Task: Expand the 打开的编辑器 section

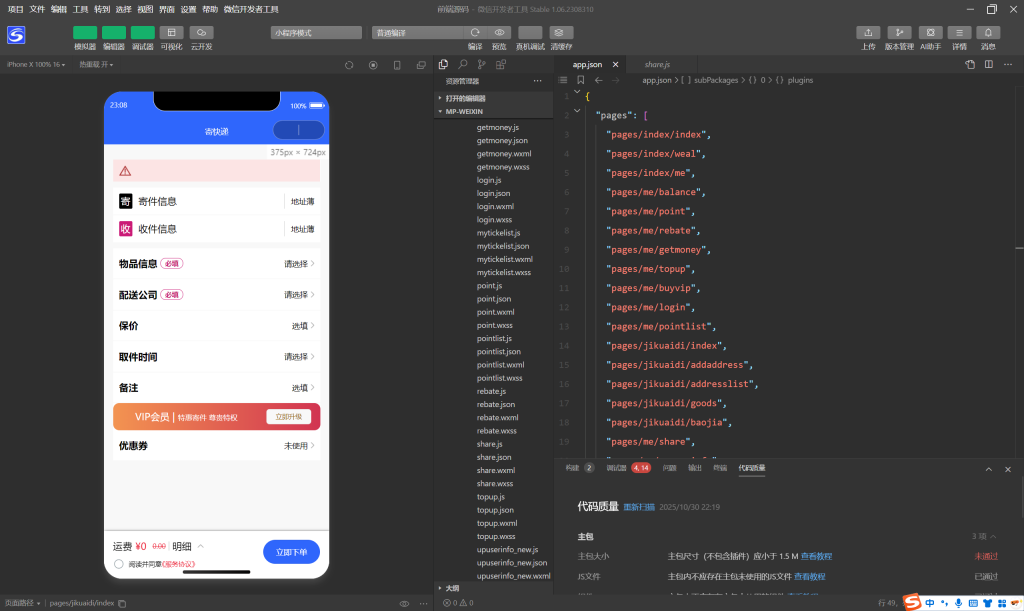Action: point(465,98)
